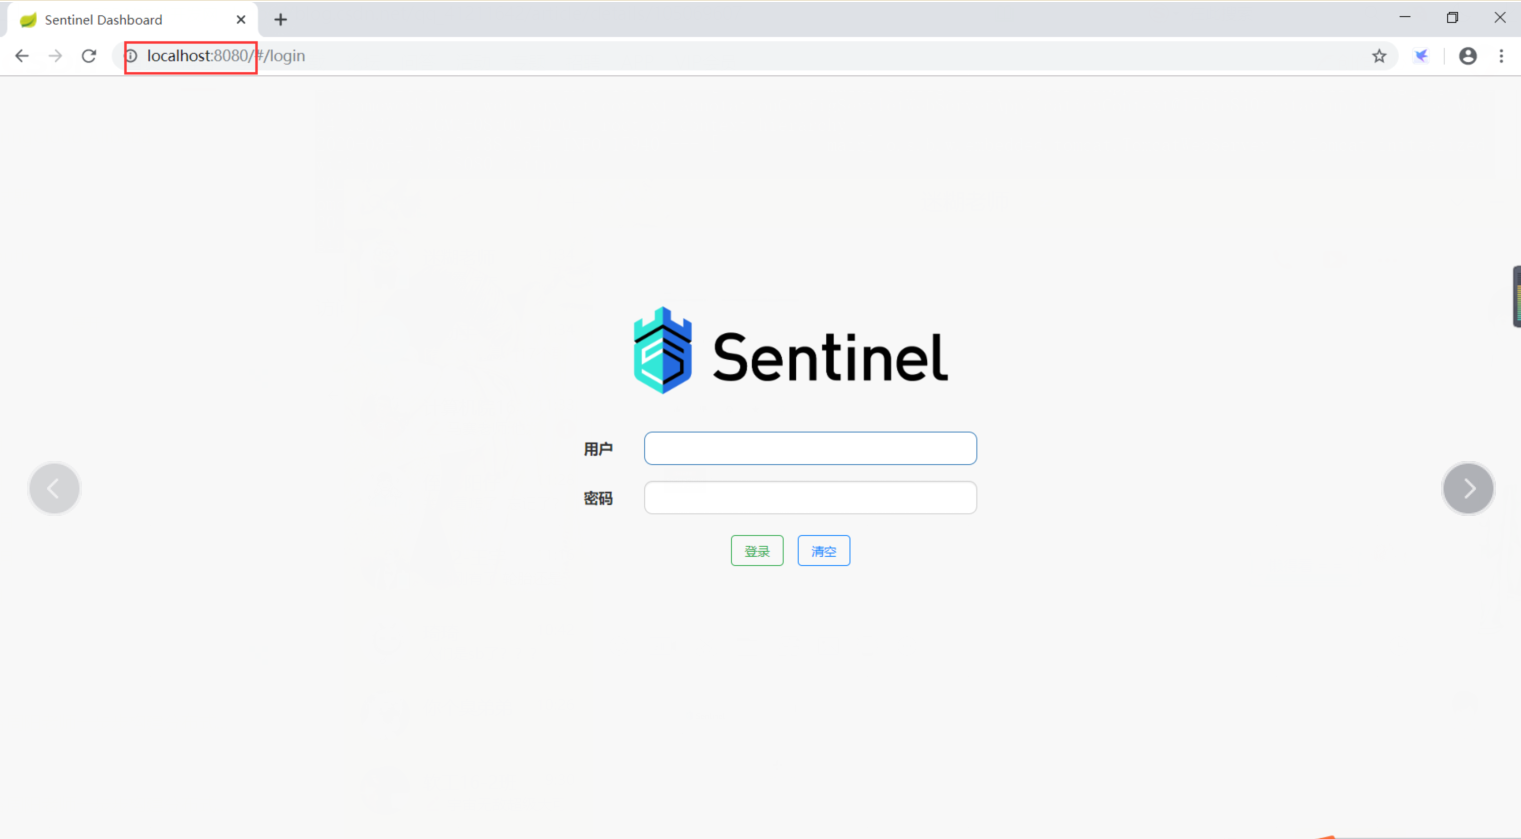Screen dimensions: 1521x839
Task: Reload the Sentinel login page
Action: point(89,56)
